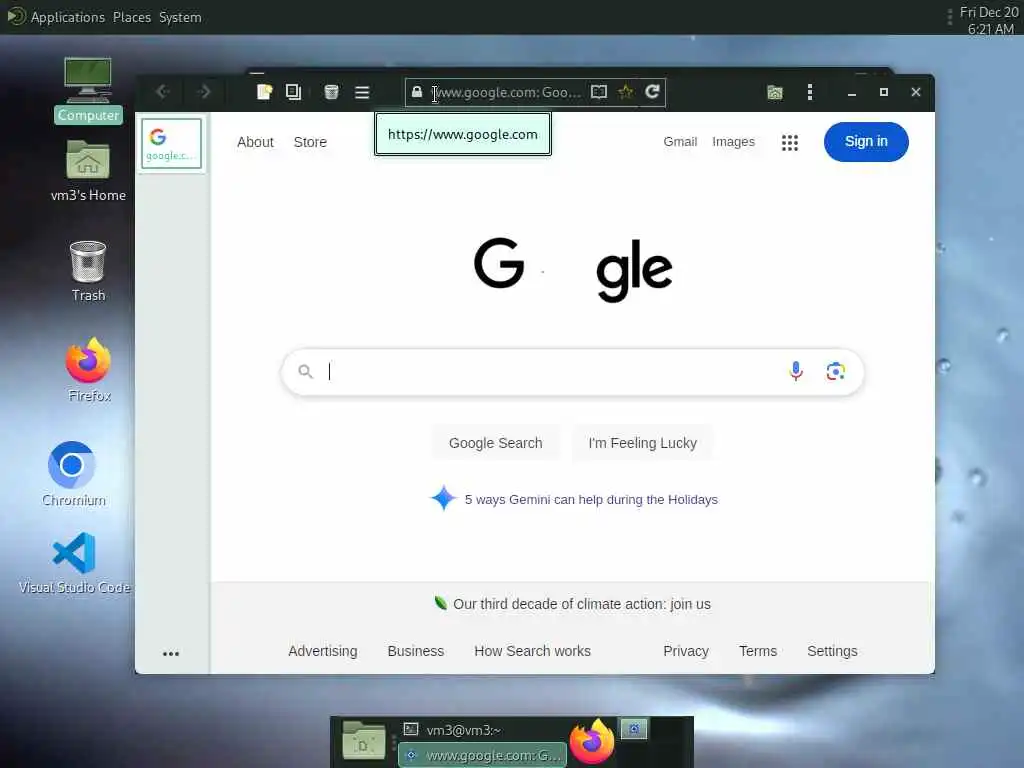Screen dimensions: 1024x768
Task: Click the blue Gemini sparkle icon
Action: tap(443, 498)
